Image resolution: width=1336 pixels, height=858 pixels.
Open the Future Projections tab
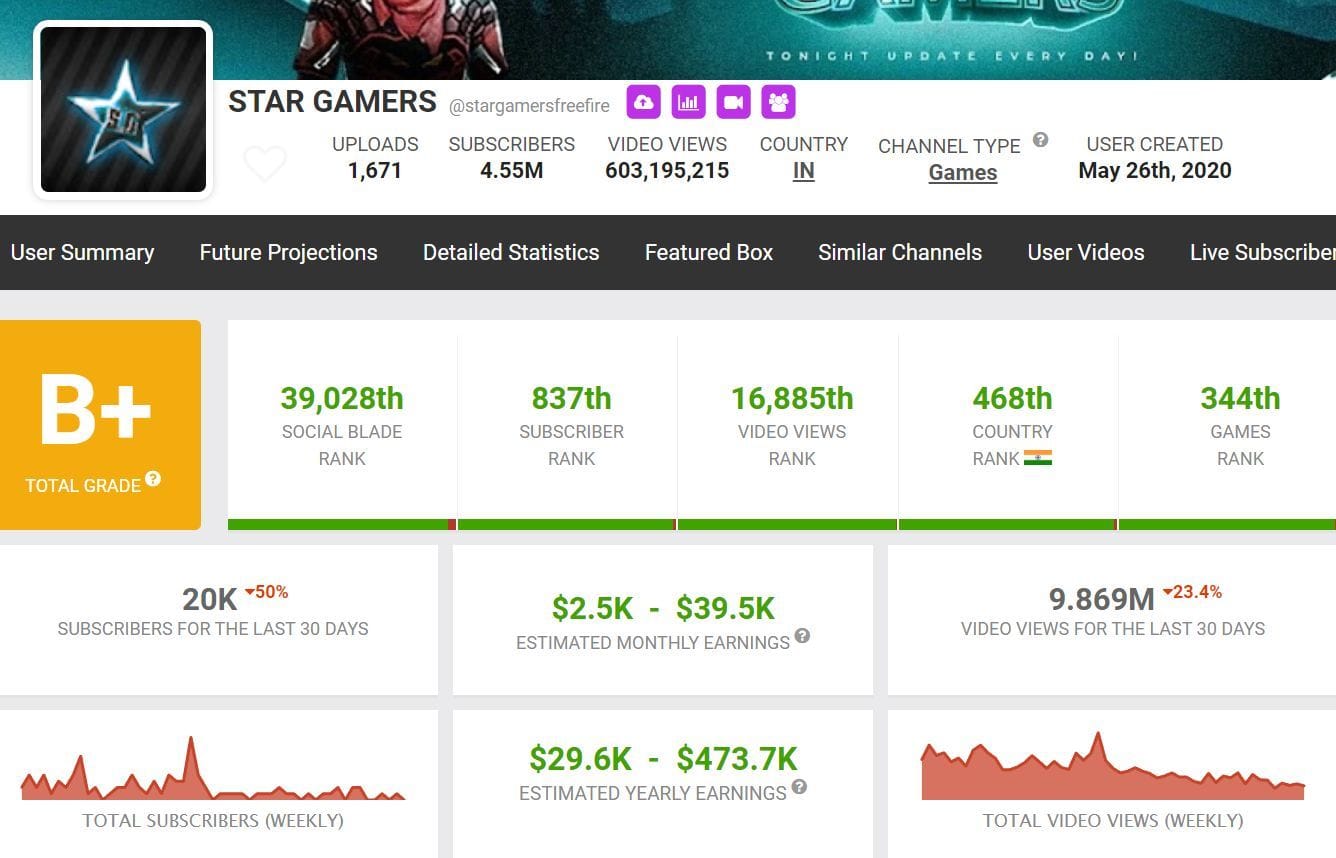[288, 252]
